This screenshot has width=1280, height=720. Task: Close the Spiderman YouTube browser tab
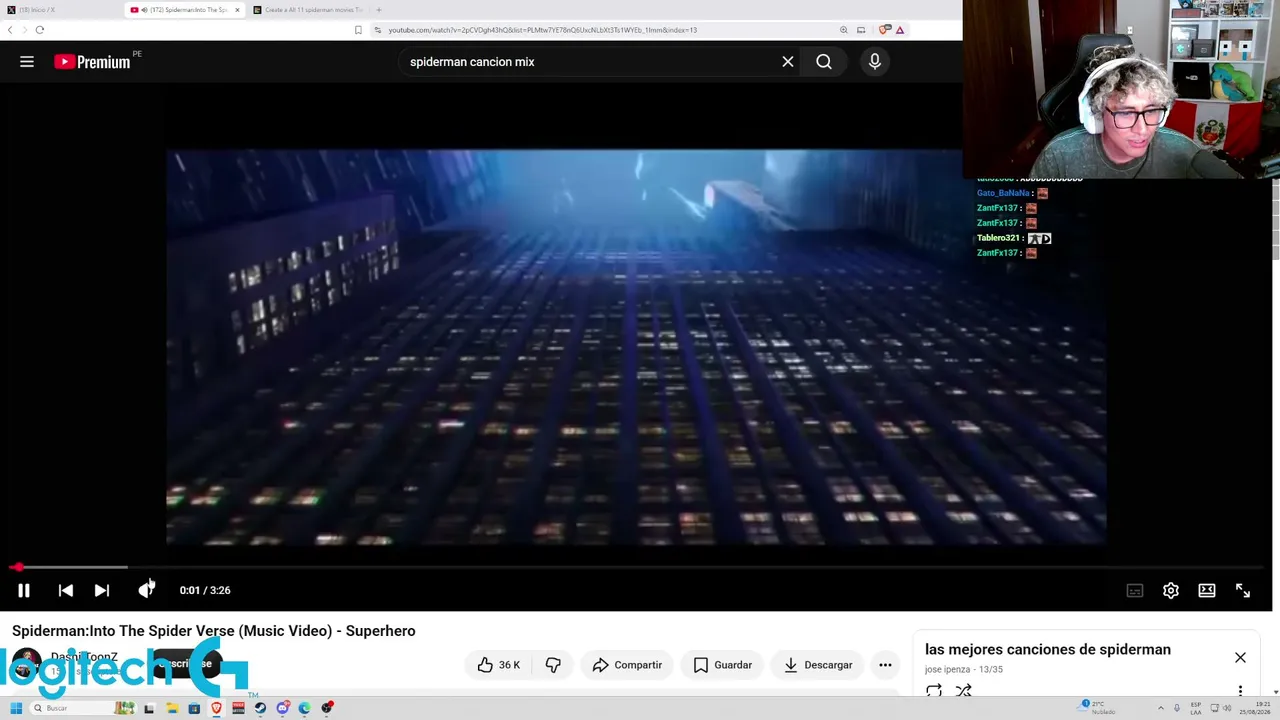[x=237, y=10]
